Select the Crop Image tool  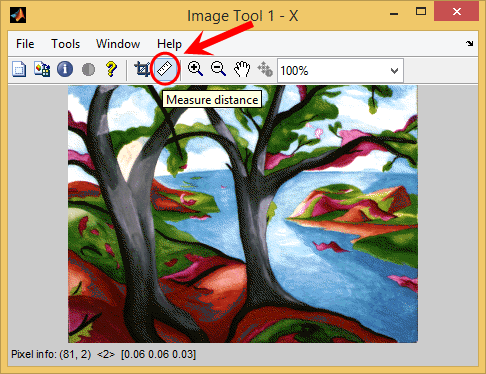tap(142, 69)
